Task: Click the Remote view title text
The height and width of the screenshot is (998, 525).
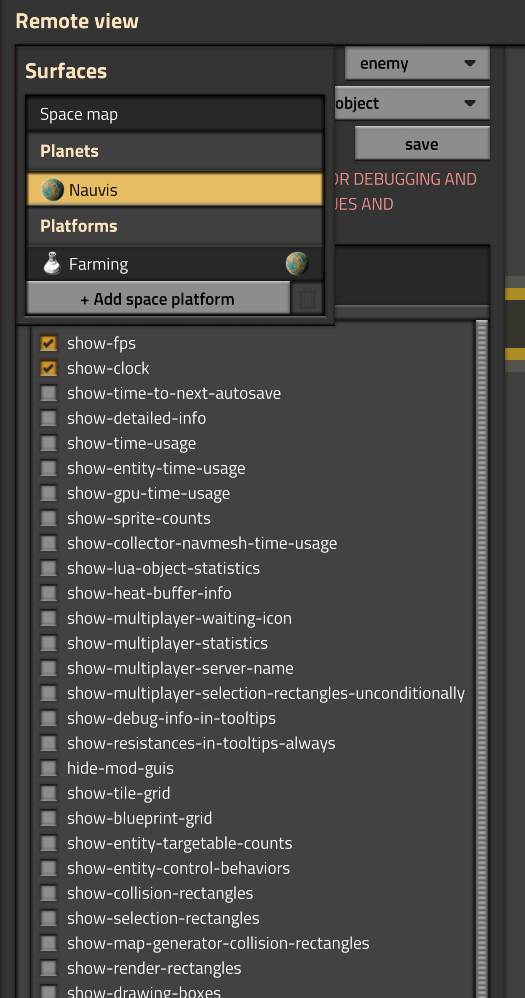Action: (x=77, y=21)
